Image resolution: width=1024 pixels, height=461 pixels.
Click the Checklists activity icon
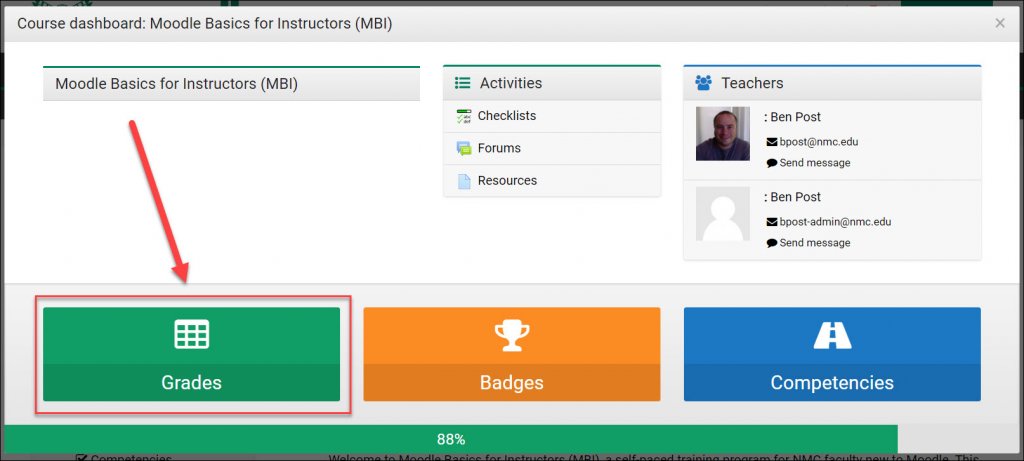pos(464,116)
